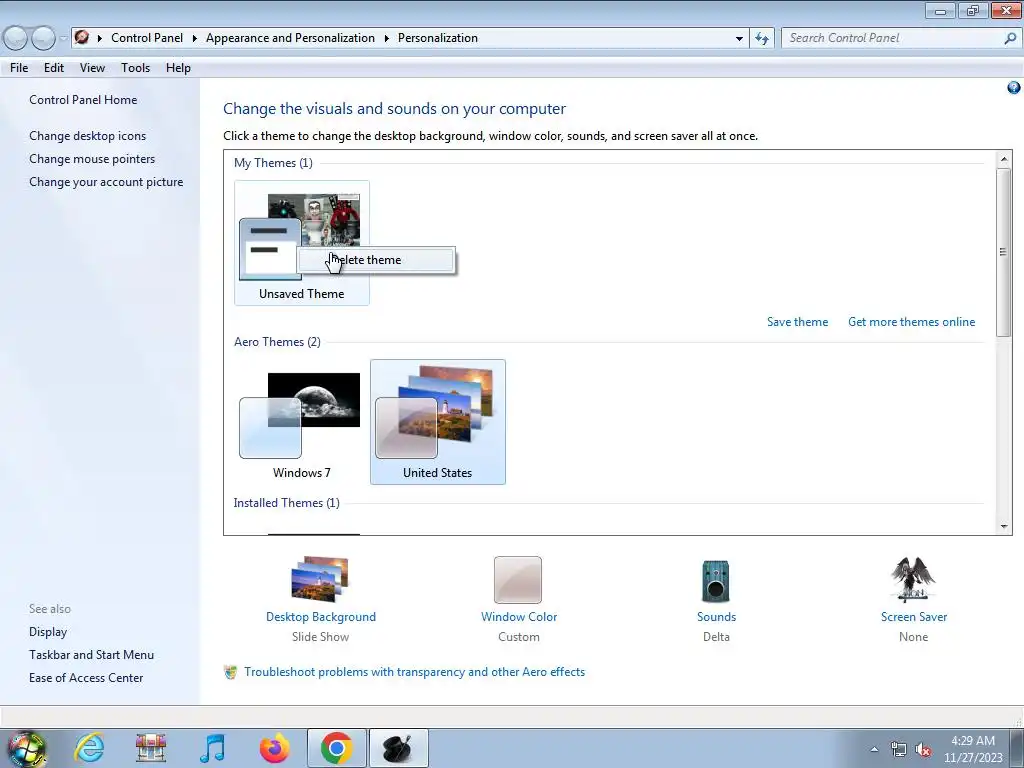Click the Window Color text link
Screen dimensions: 1024x768
pyautogui.click(x=519, y=617)
